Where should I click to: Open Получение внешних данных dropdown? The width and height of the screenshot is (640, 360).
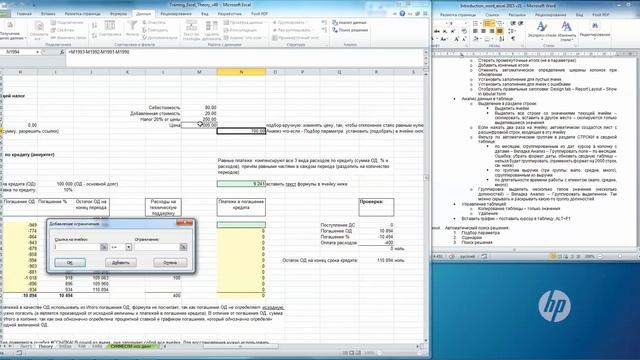tap(12, 31)
